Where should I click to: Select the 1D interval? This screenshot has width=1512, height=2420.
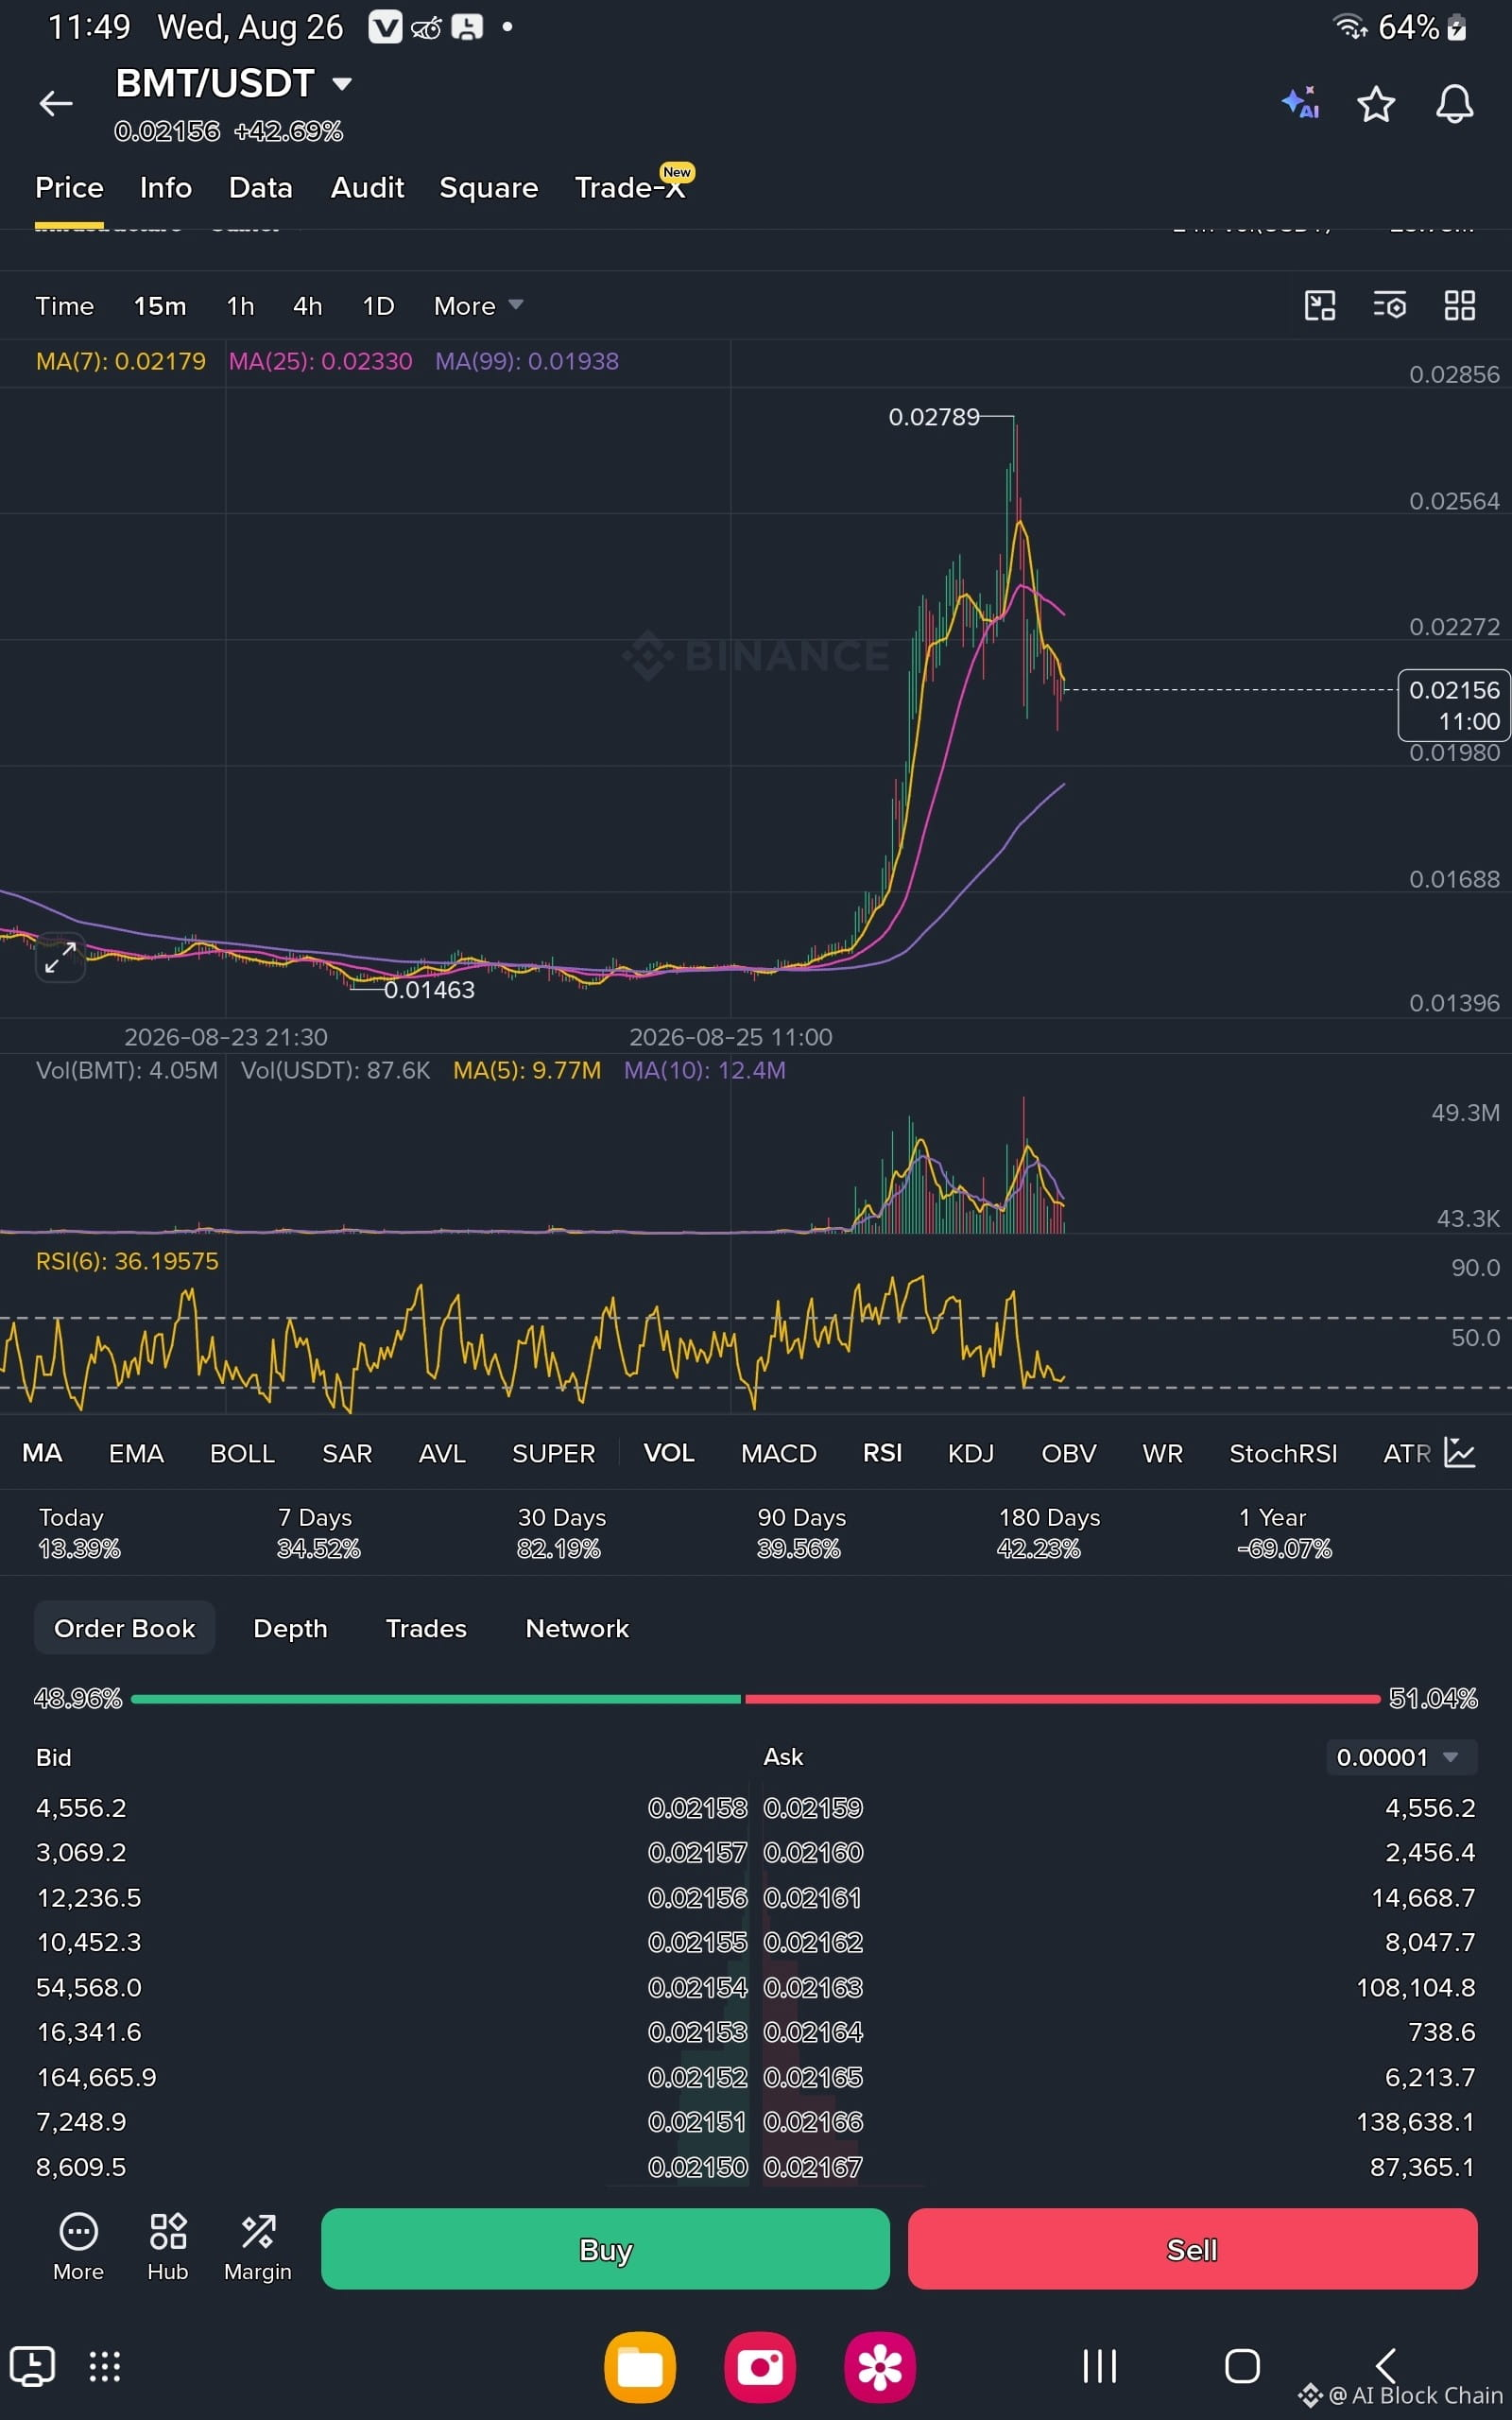click(378, 306)
